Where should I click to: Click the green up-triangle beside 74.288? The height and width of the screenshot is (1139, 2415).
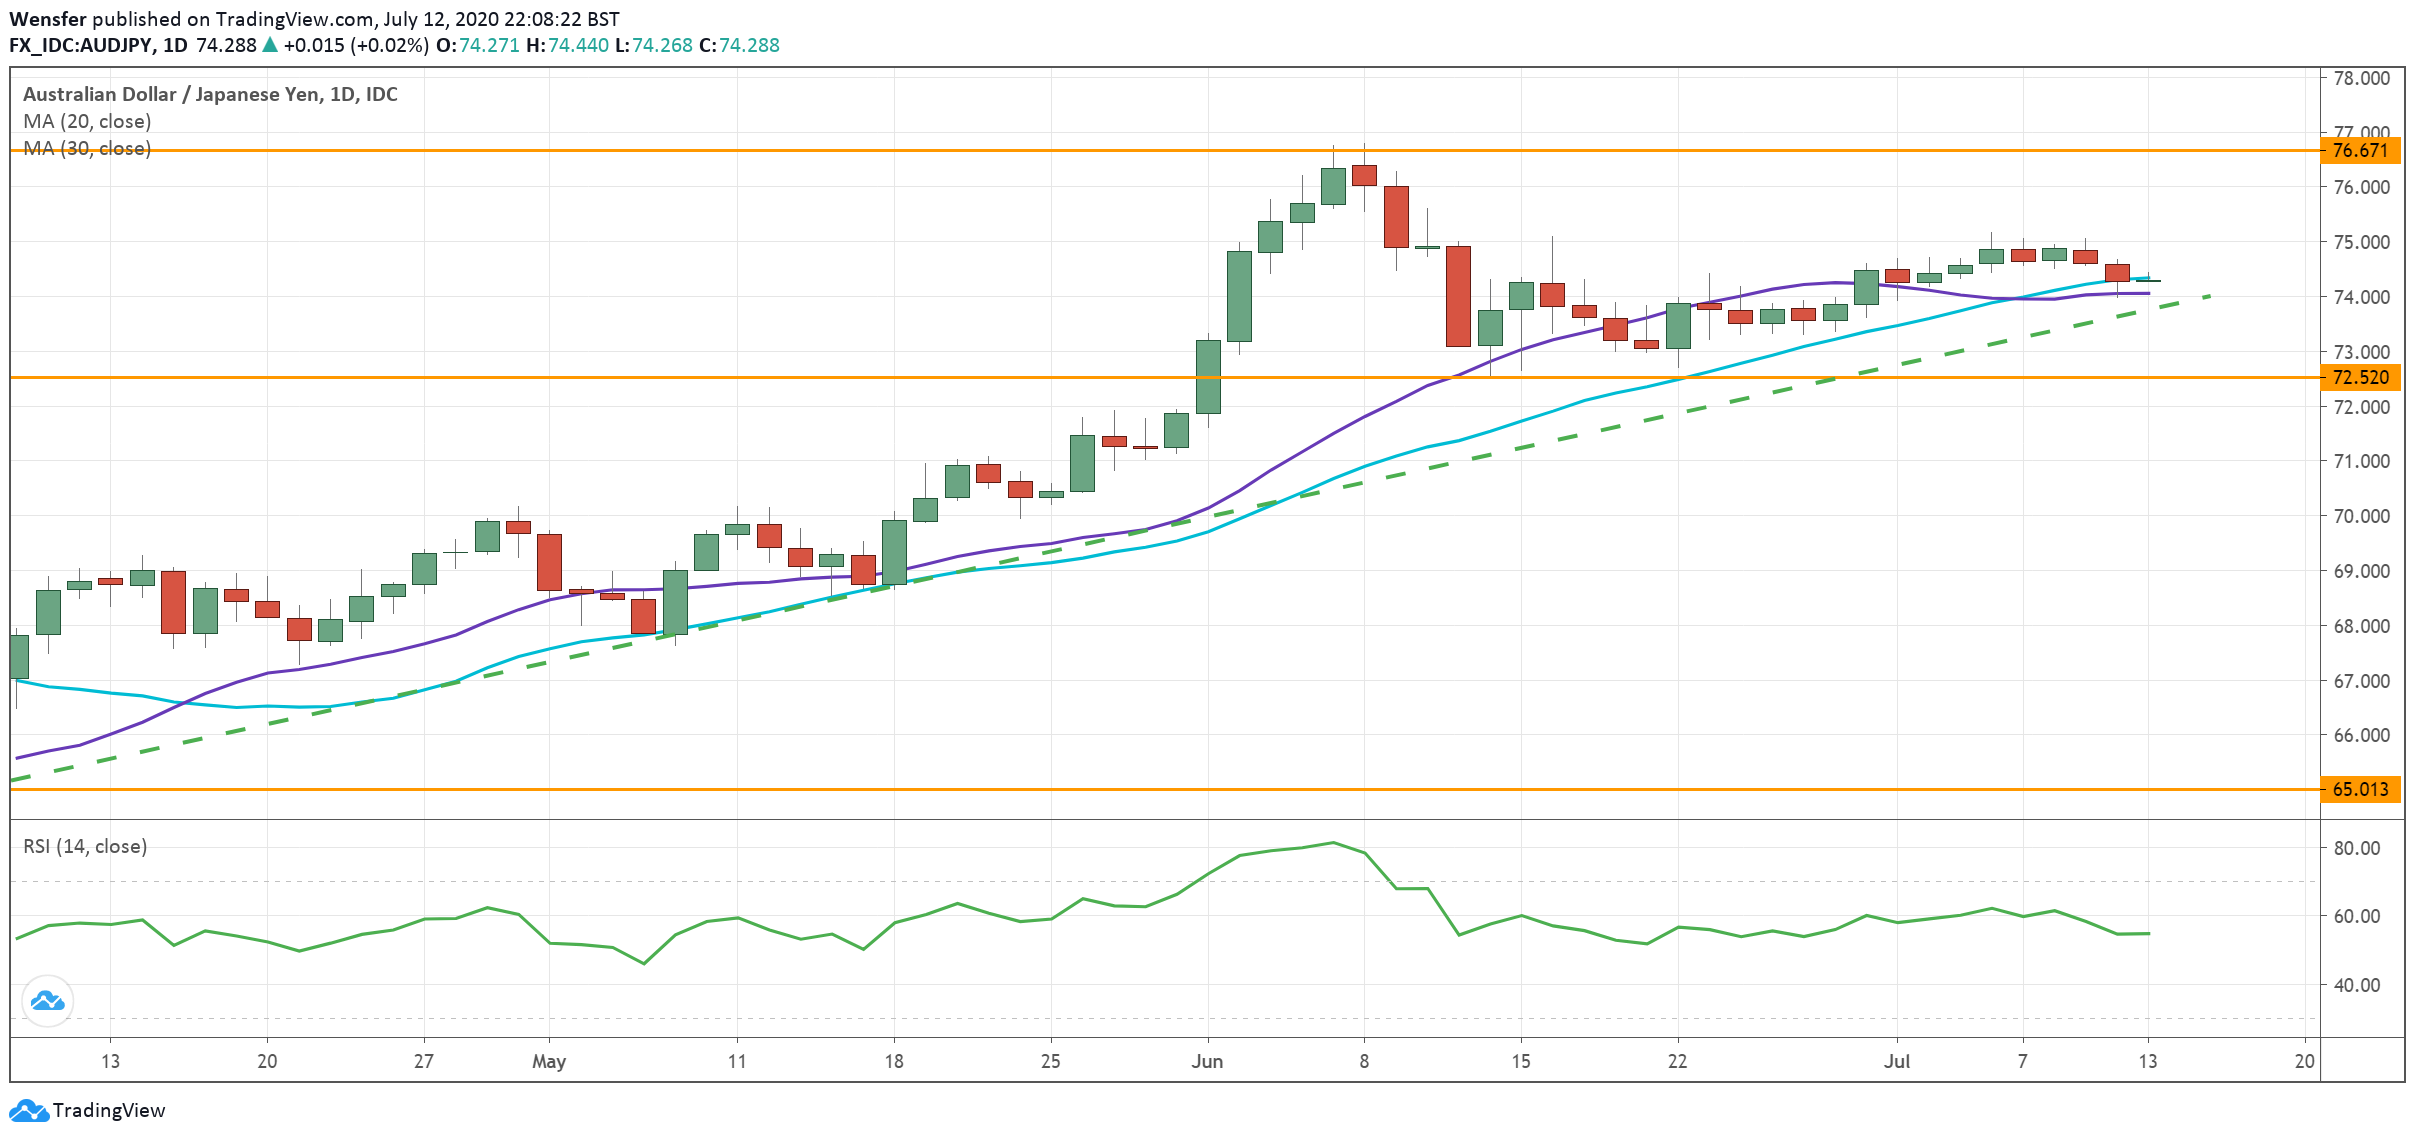[270, 45]
